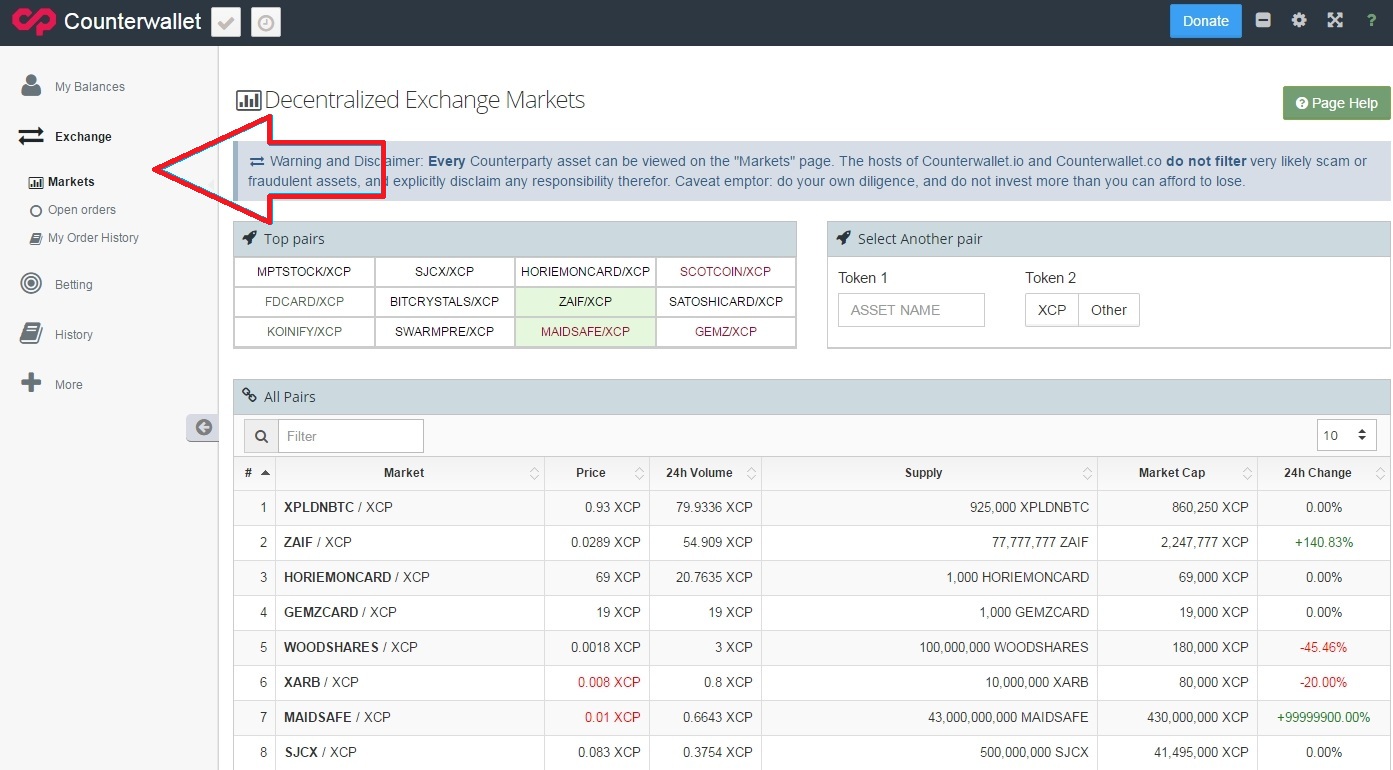Viewport: 1393px width, 770px height.
Task: Choose XCP as Token 2
Action: point(1052,310)
